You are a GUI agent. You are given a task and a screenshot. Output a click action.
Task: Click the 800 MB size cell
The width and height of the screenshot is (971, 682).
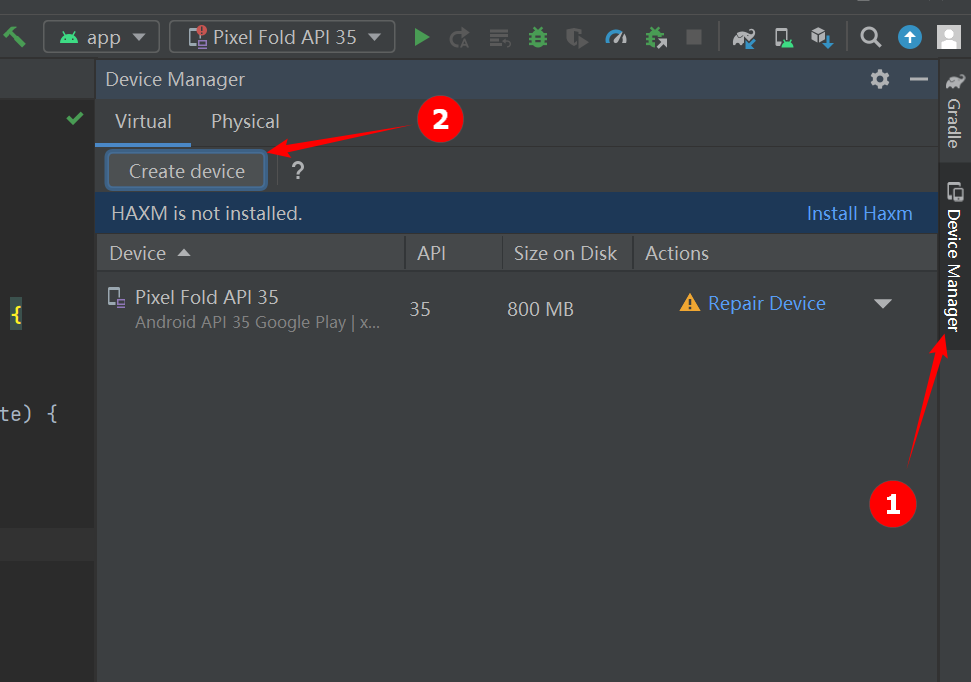tap(540, 309)
